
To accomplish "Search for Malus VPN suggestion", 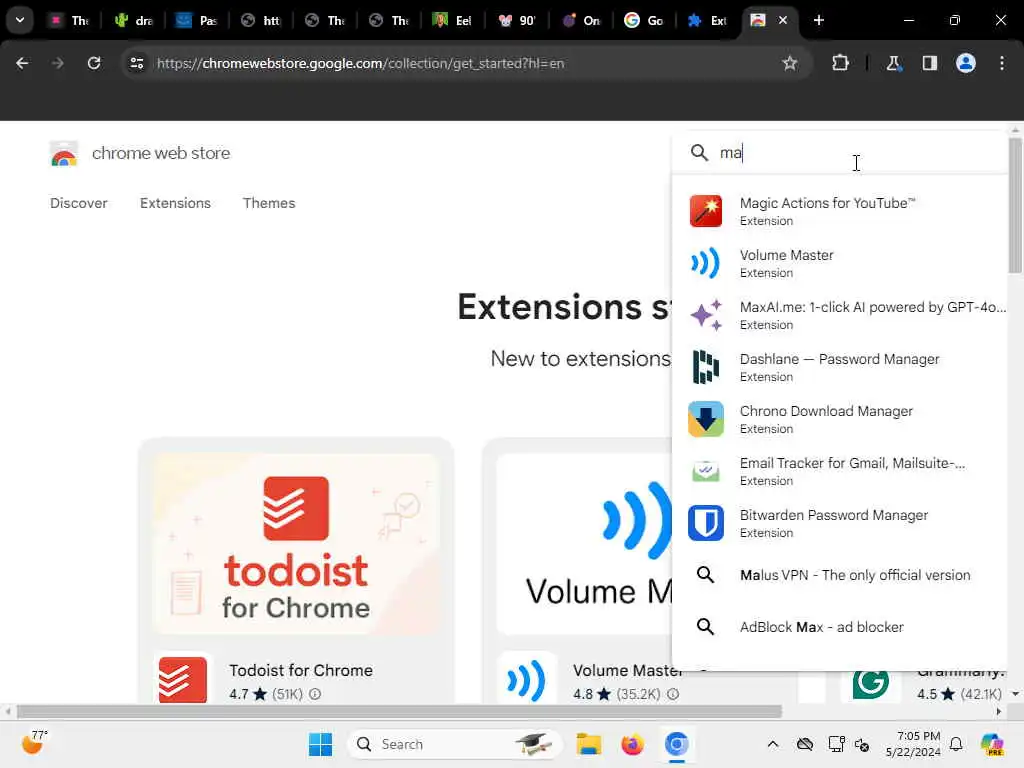I will point(839,575).
